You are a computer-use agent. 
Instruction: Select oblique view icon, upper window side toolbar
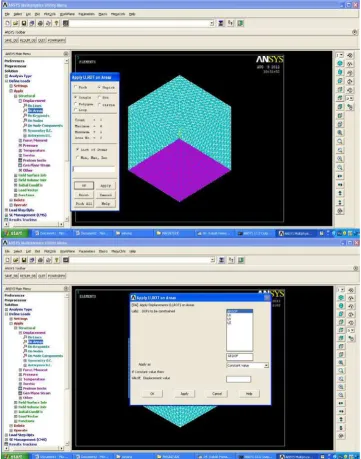tap(340, 72)
